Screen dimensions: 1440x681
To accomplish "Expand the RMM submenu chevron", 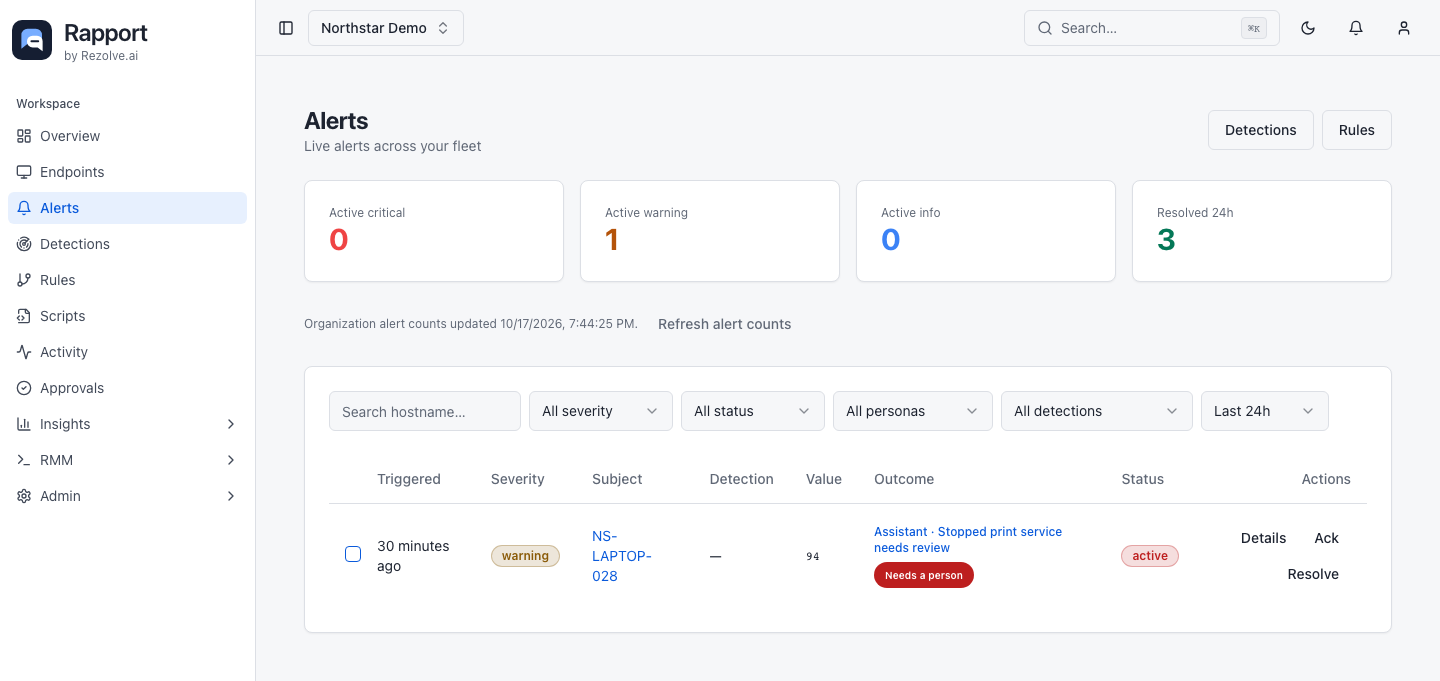I will click(231, 460).
